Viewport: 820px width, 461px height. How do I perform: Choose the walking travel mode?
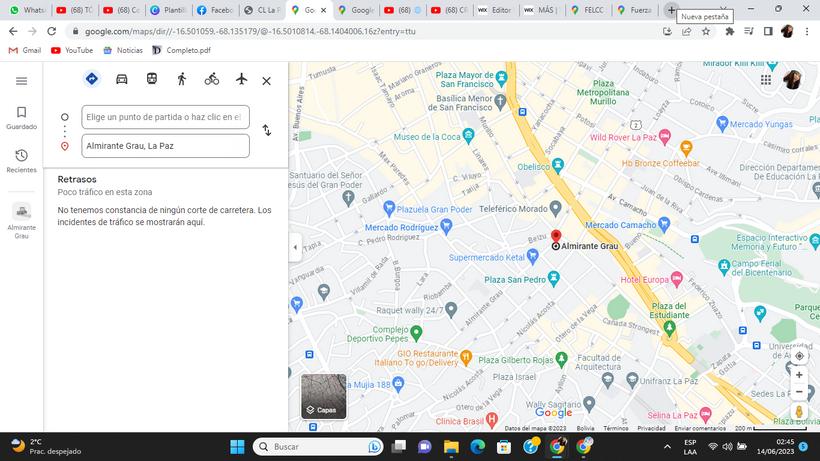point(181,79)
